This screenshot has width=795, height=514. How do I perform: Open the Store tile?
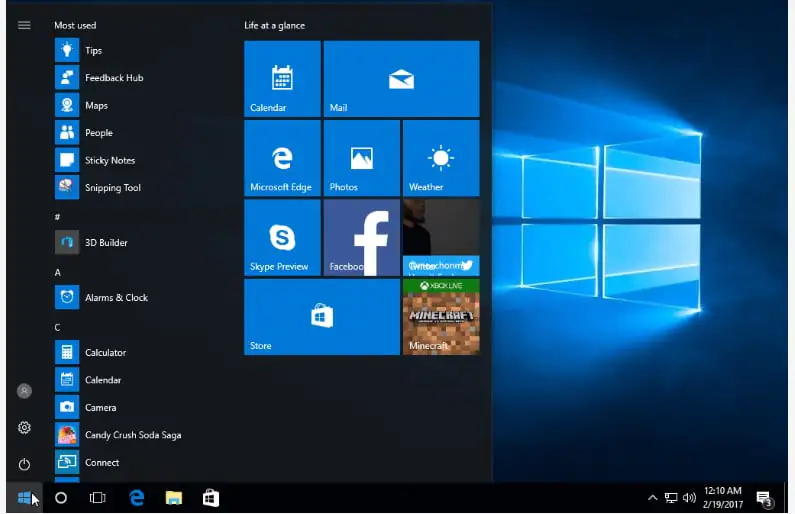[321, 316]
